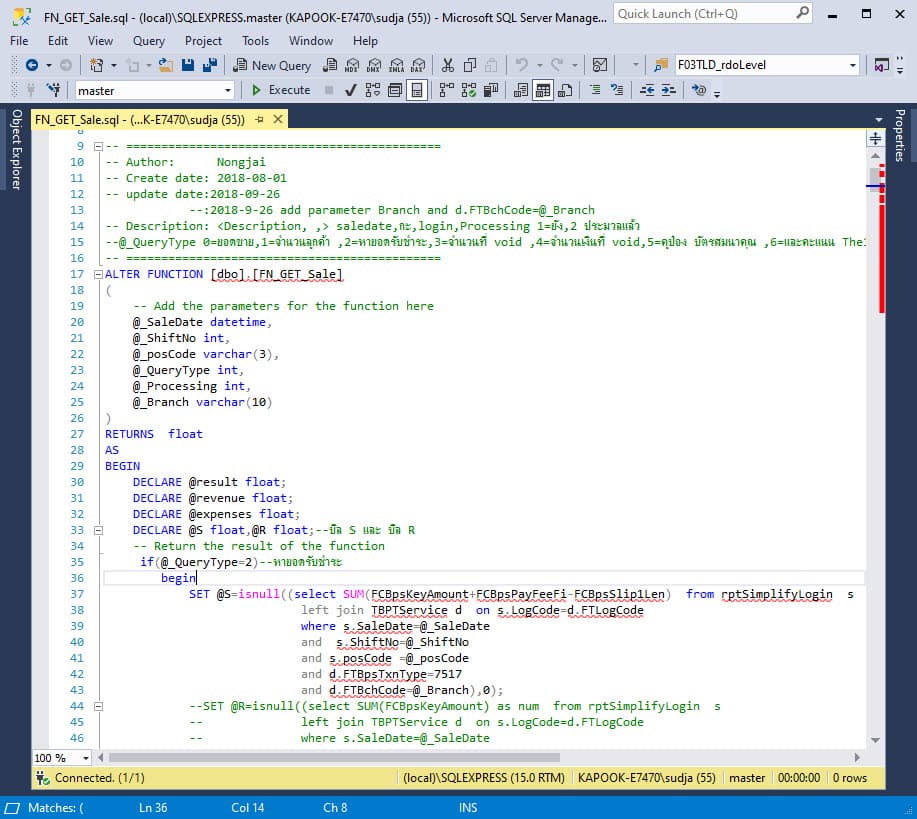Copy selection with the copy icon

[470, 66]
